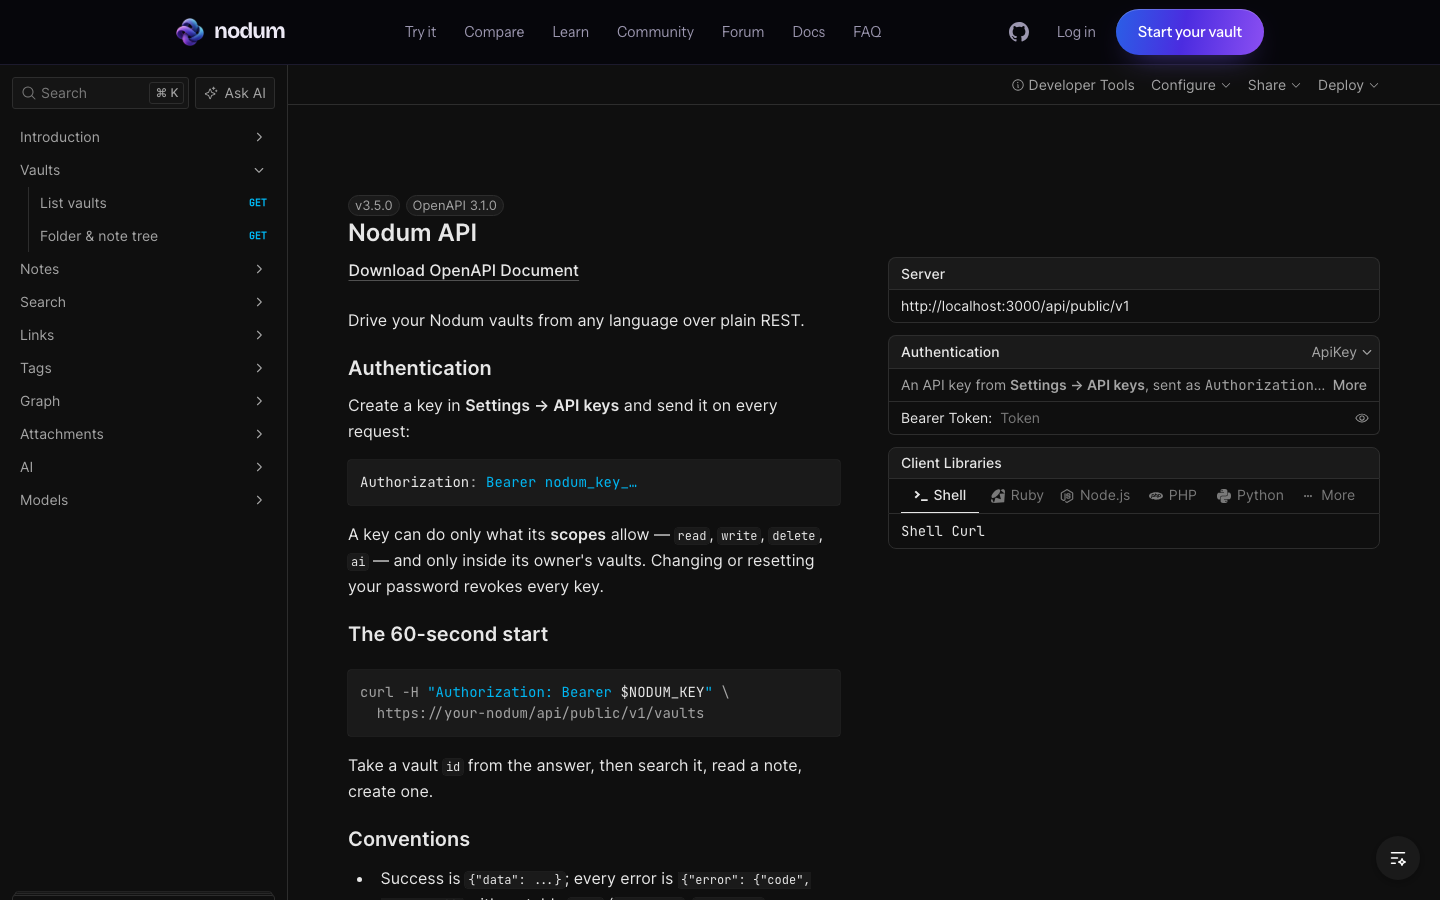Open the Learn menu item
This screenshot has height=900, width=1440.
click(570, 32)
